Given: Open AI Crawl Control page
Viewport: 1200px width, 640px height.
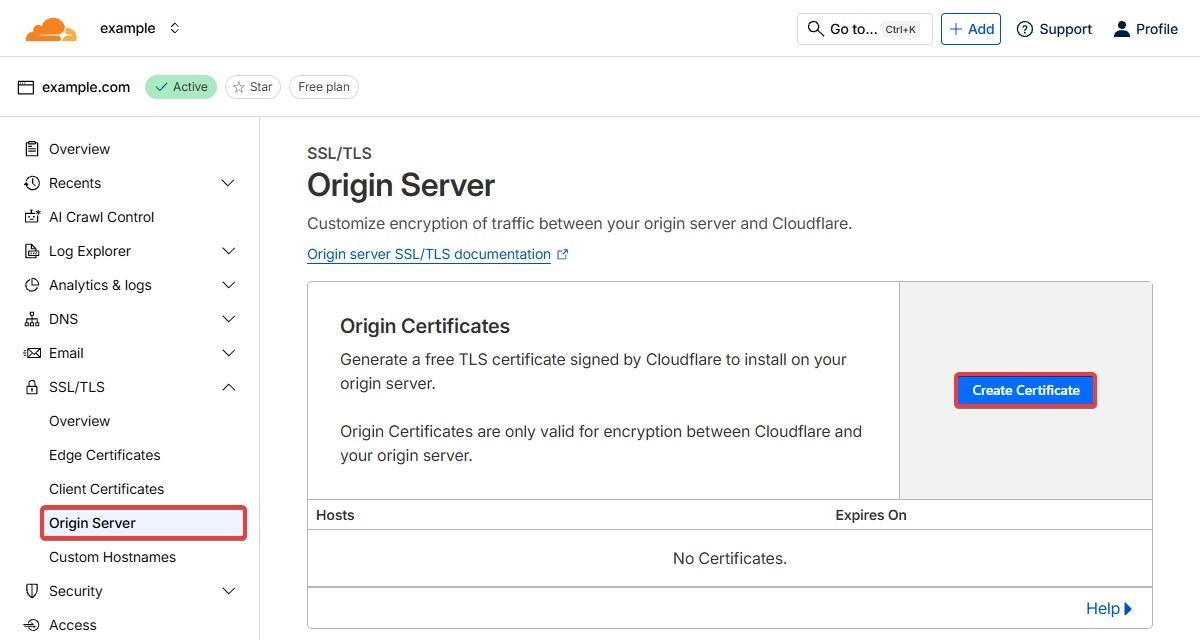Looking at the screenshot, I should 101,217.
